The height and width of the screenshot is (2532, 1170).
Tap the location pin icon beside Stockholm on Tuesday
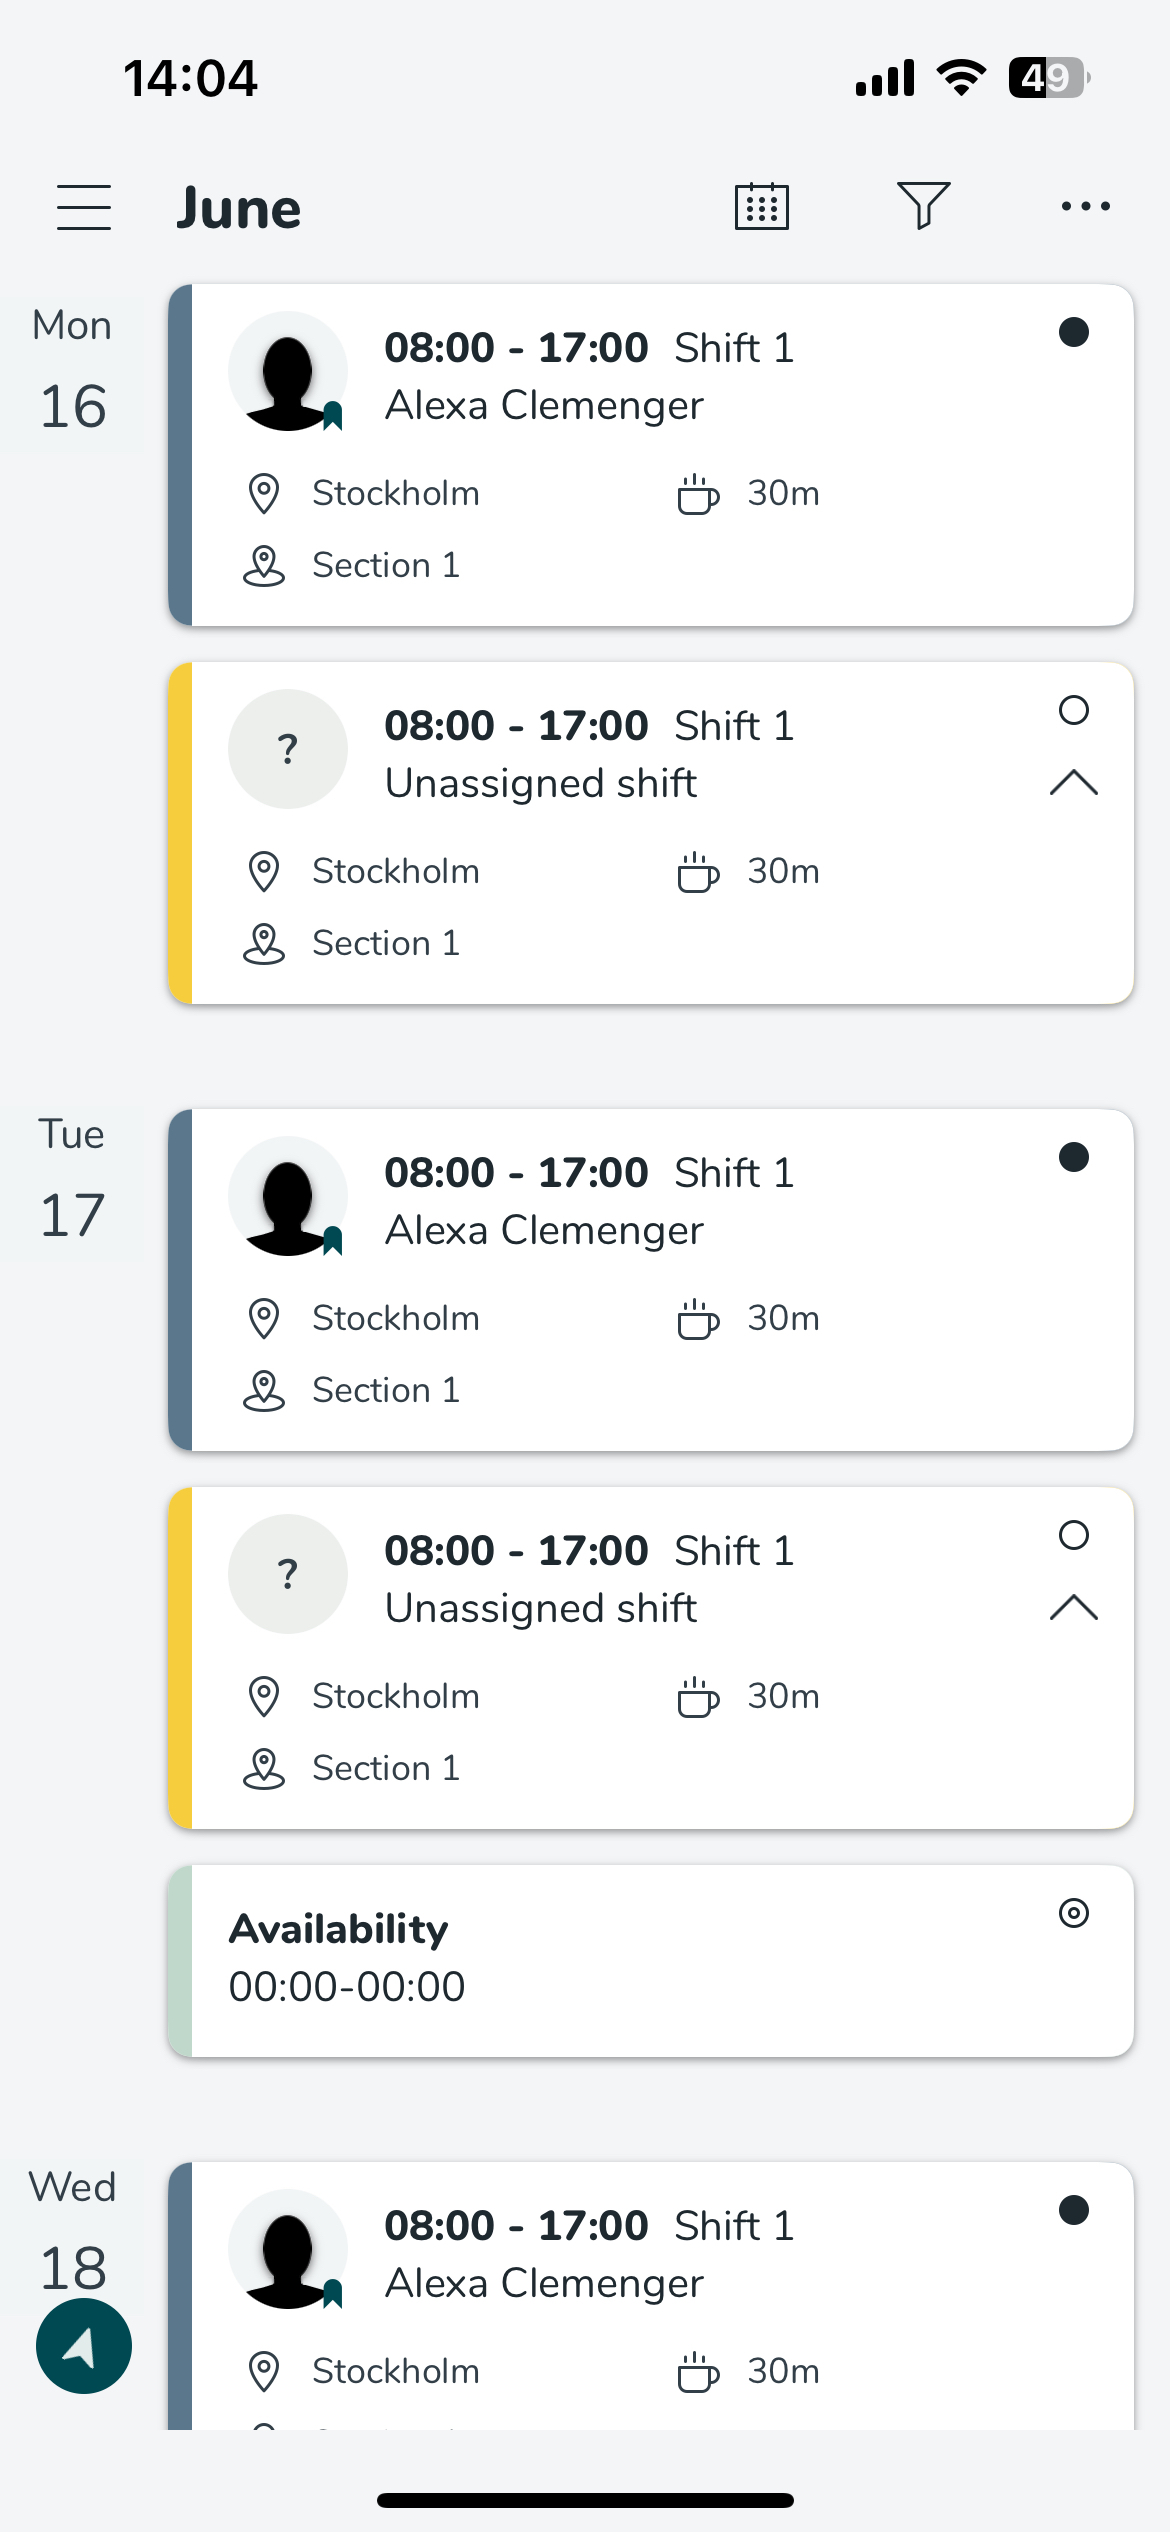264,1318
